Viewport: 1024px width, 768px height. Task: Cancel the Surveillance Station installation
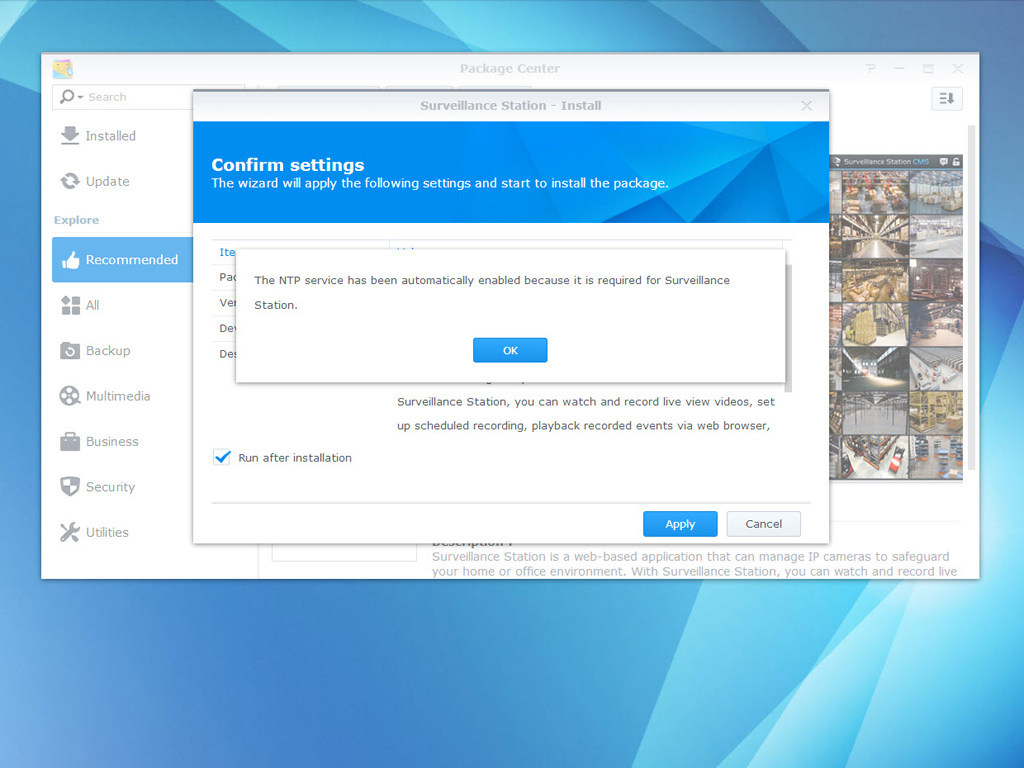(763, 524)
